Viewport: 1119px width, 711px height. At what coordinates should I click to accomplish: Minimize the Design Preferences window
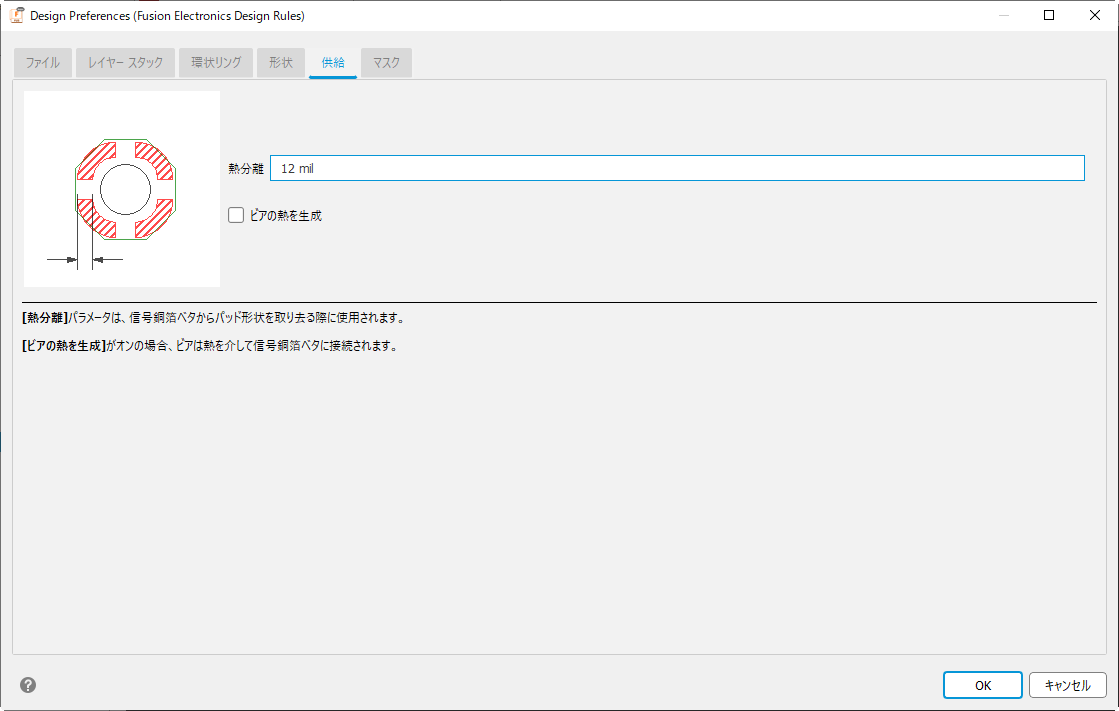[x=1003, y=15]
